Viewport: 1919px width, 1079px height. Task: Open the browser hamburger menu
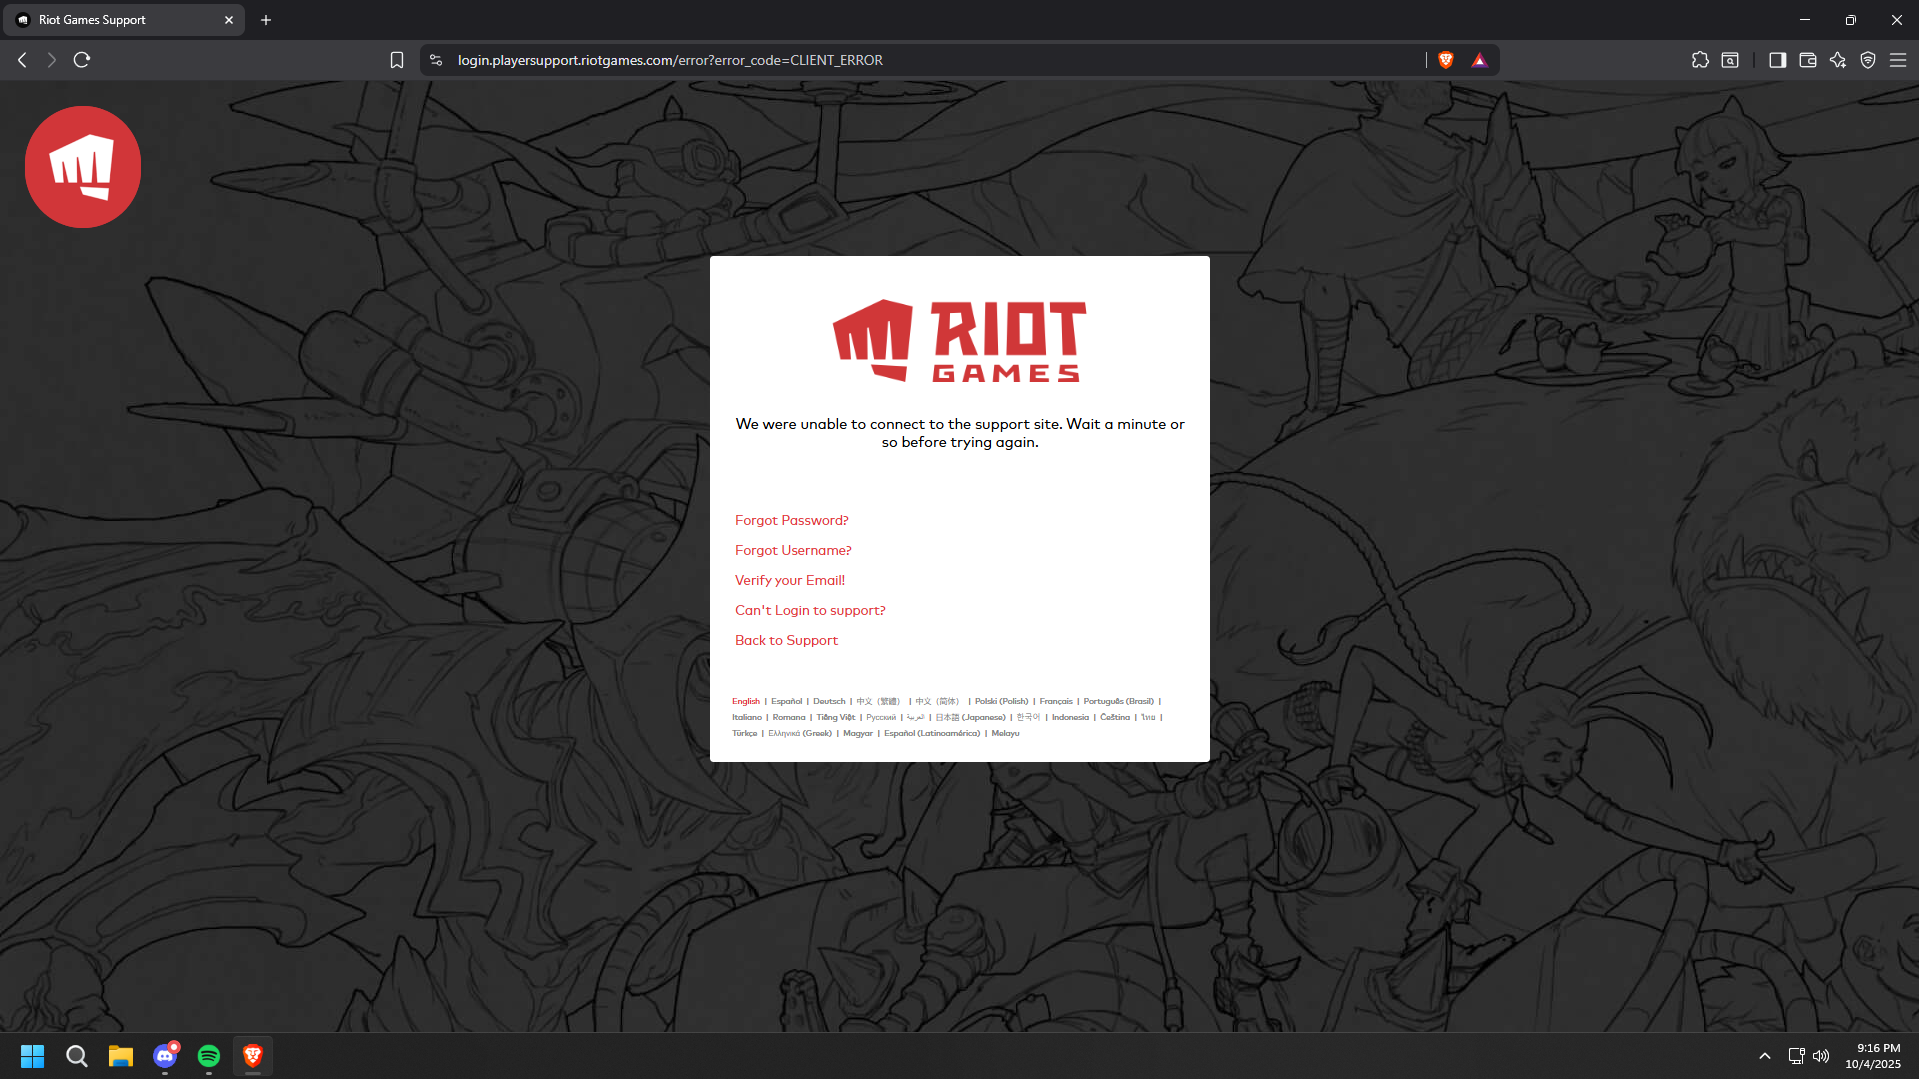click(x=1898, y=60)
